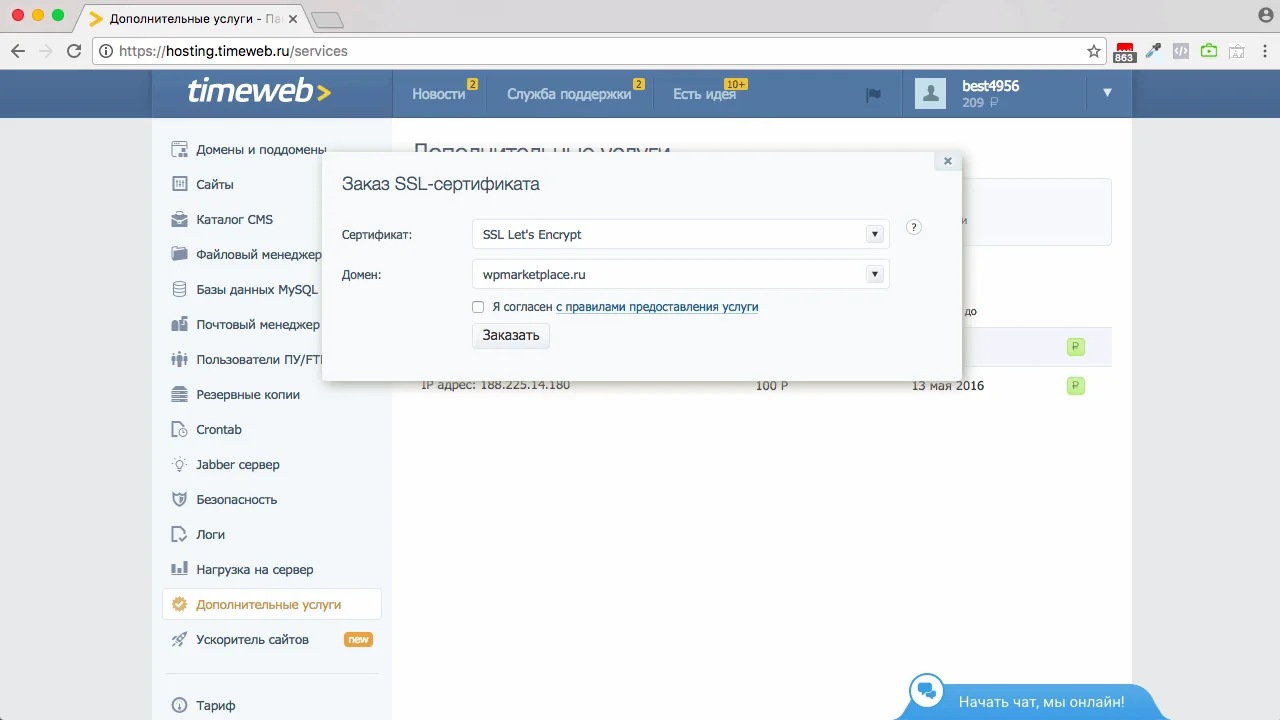
Task: Click the new badge near Ускоритель сайтов
Action: (x=358, y=639)
